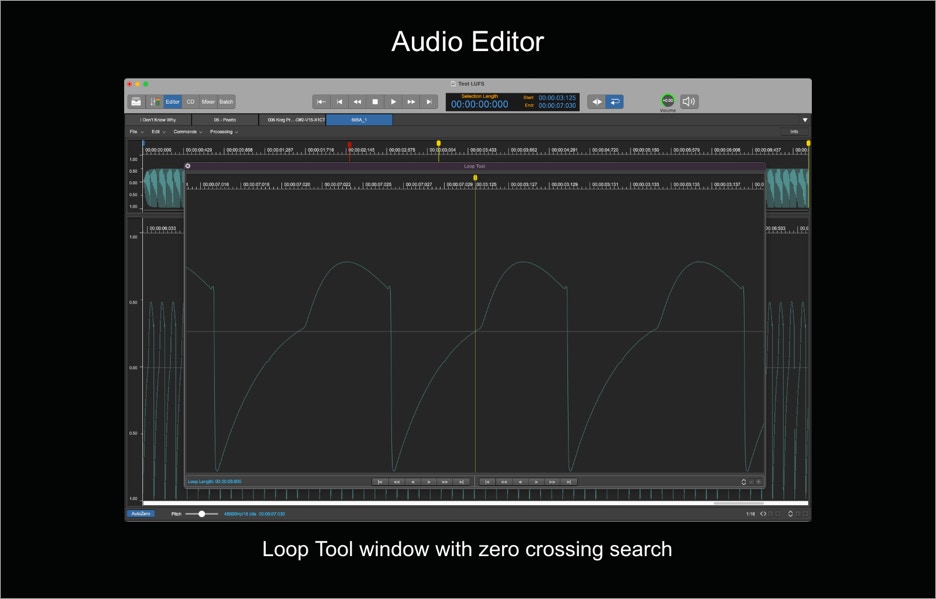
Task: Expand the Processing dropdown menu
Action: coord(223,132)
